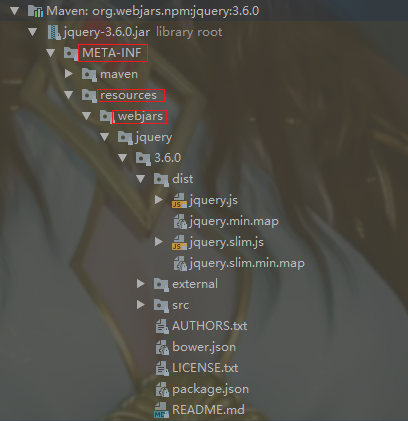Click the jquery-3.6.0.jar archive icon
Screen dimensions: 408x421
[x=54, y=32]
